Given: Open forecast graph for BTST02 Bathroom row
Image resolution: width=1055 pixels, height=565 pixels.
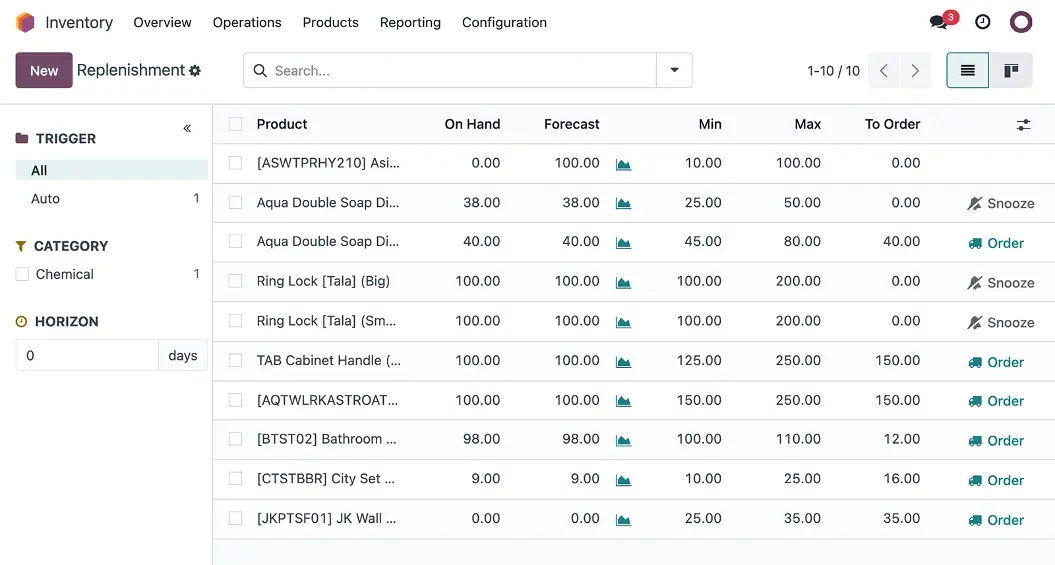Looking at the screenshot, I should [624, 441].
